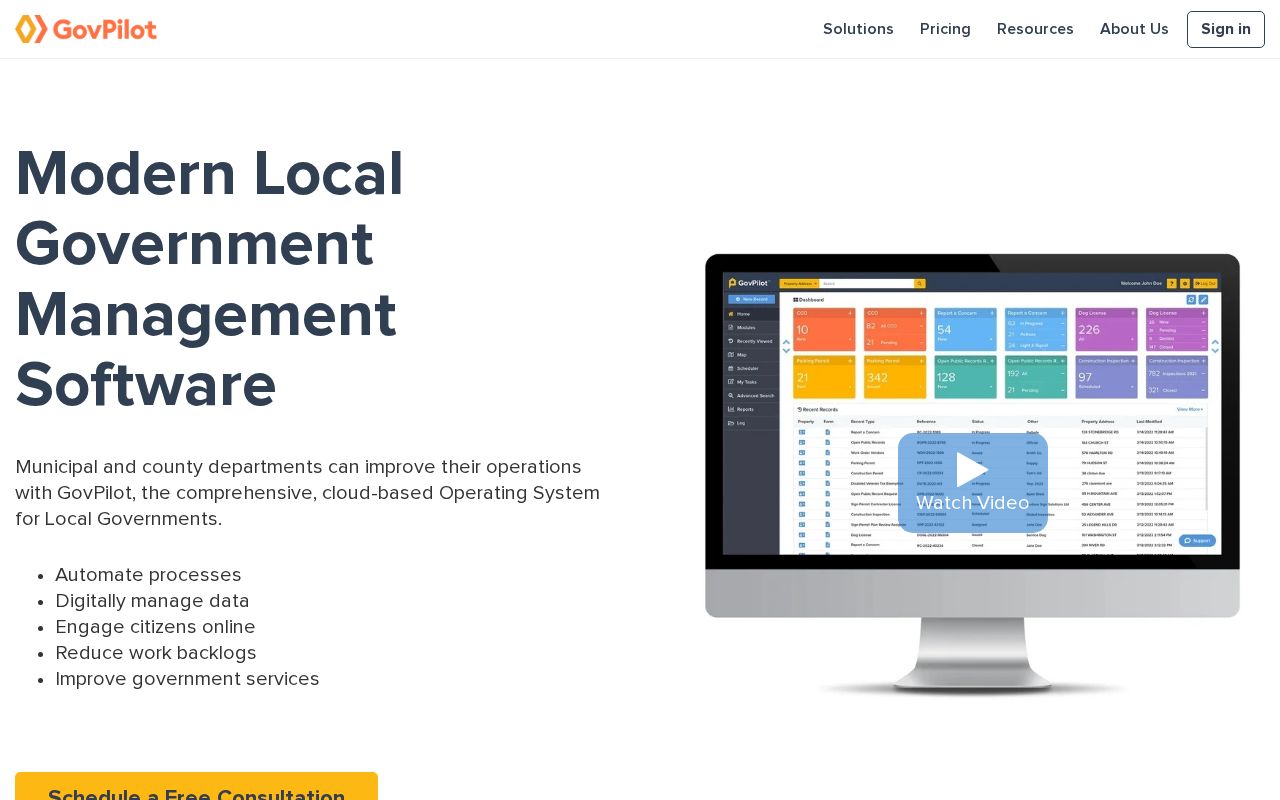Click Schedule a Free Consultation button
1280x800 pixels.
(x=196, y=786)
